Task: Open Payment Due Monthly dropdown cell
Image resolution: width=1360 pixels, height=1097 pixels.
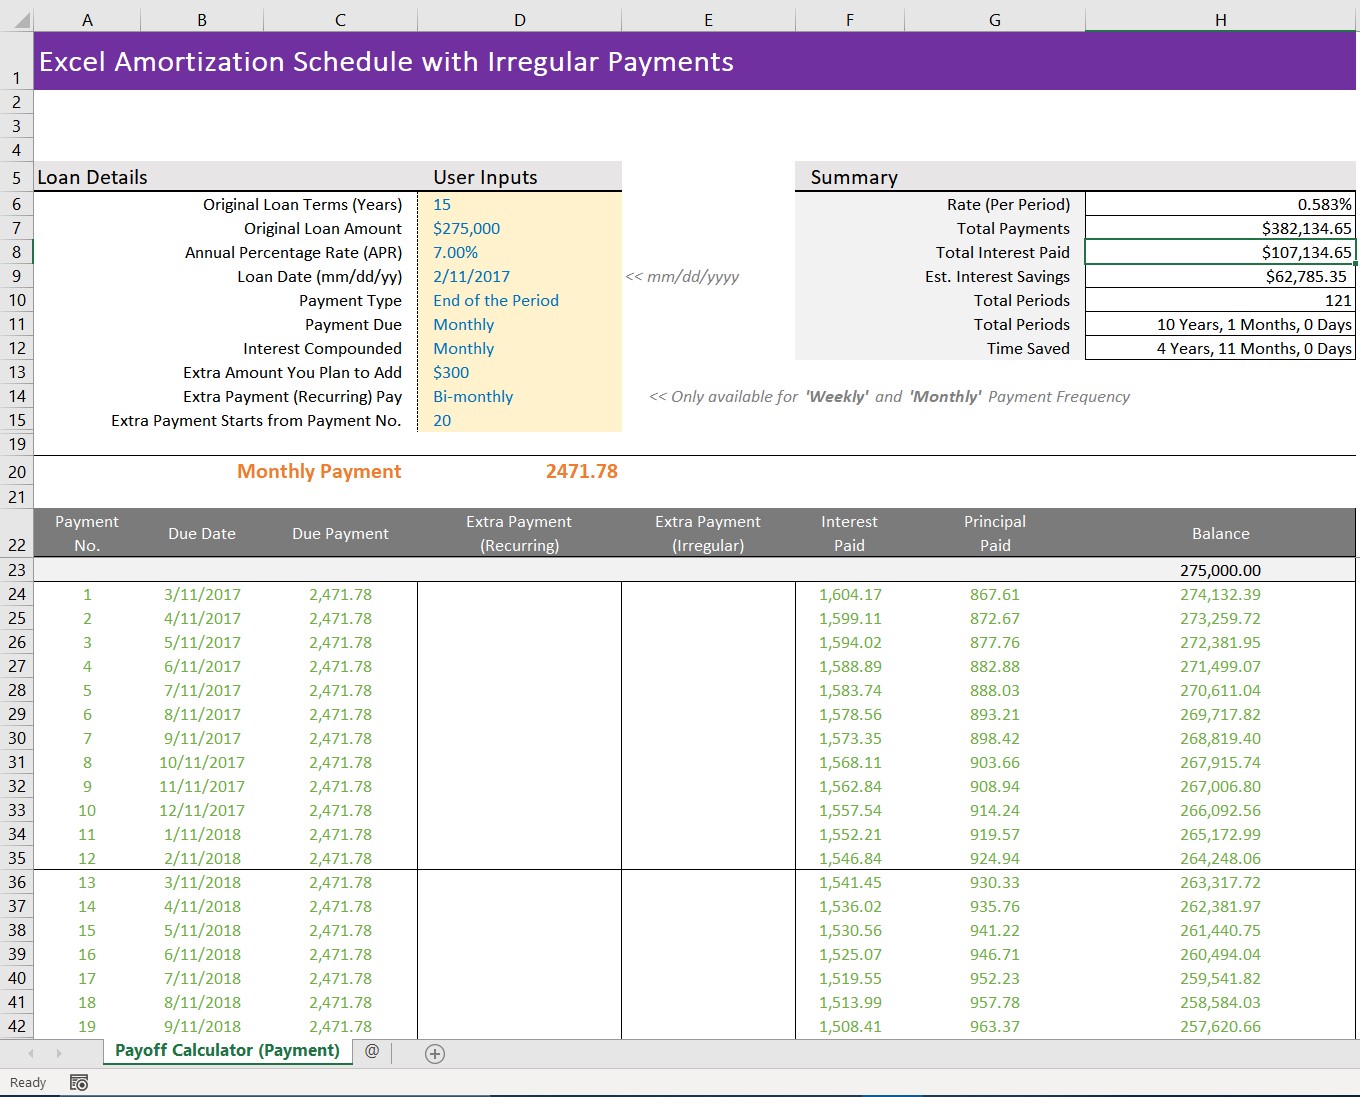Action: (x=519, y=324)
